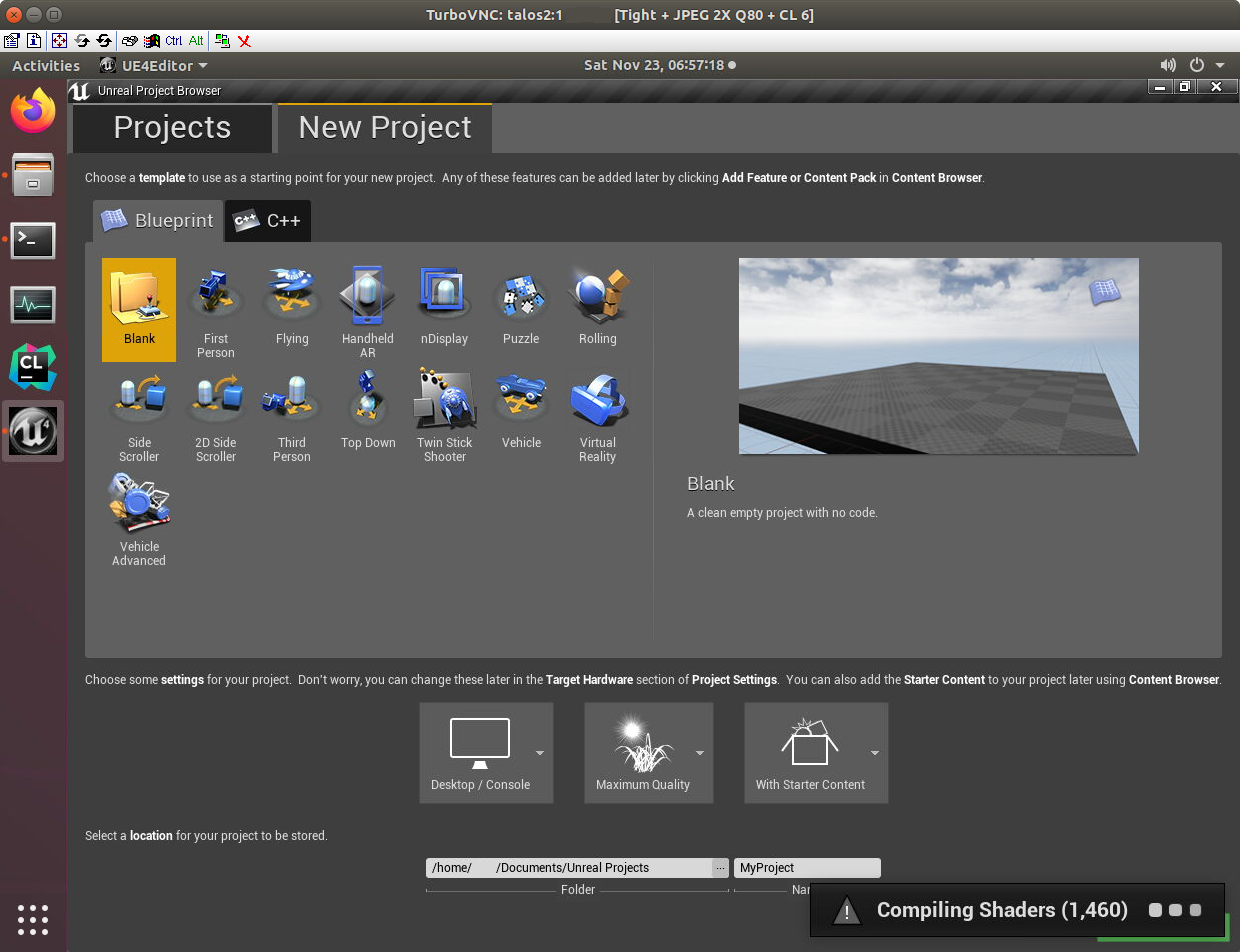Choose the First Person template

click(x=216, y=309)
